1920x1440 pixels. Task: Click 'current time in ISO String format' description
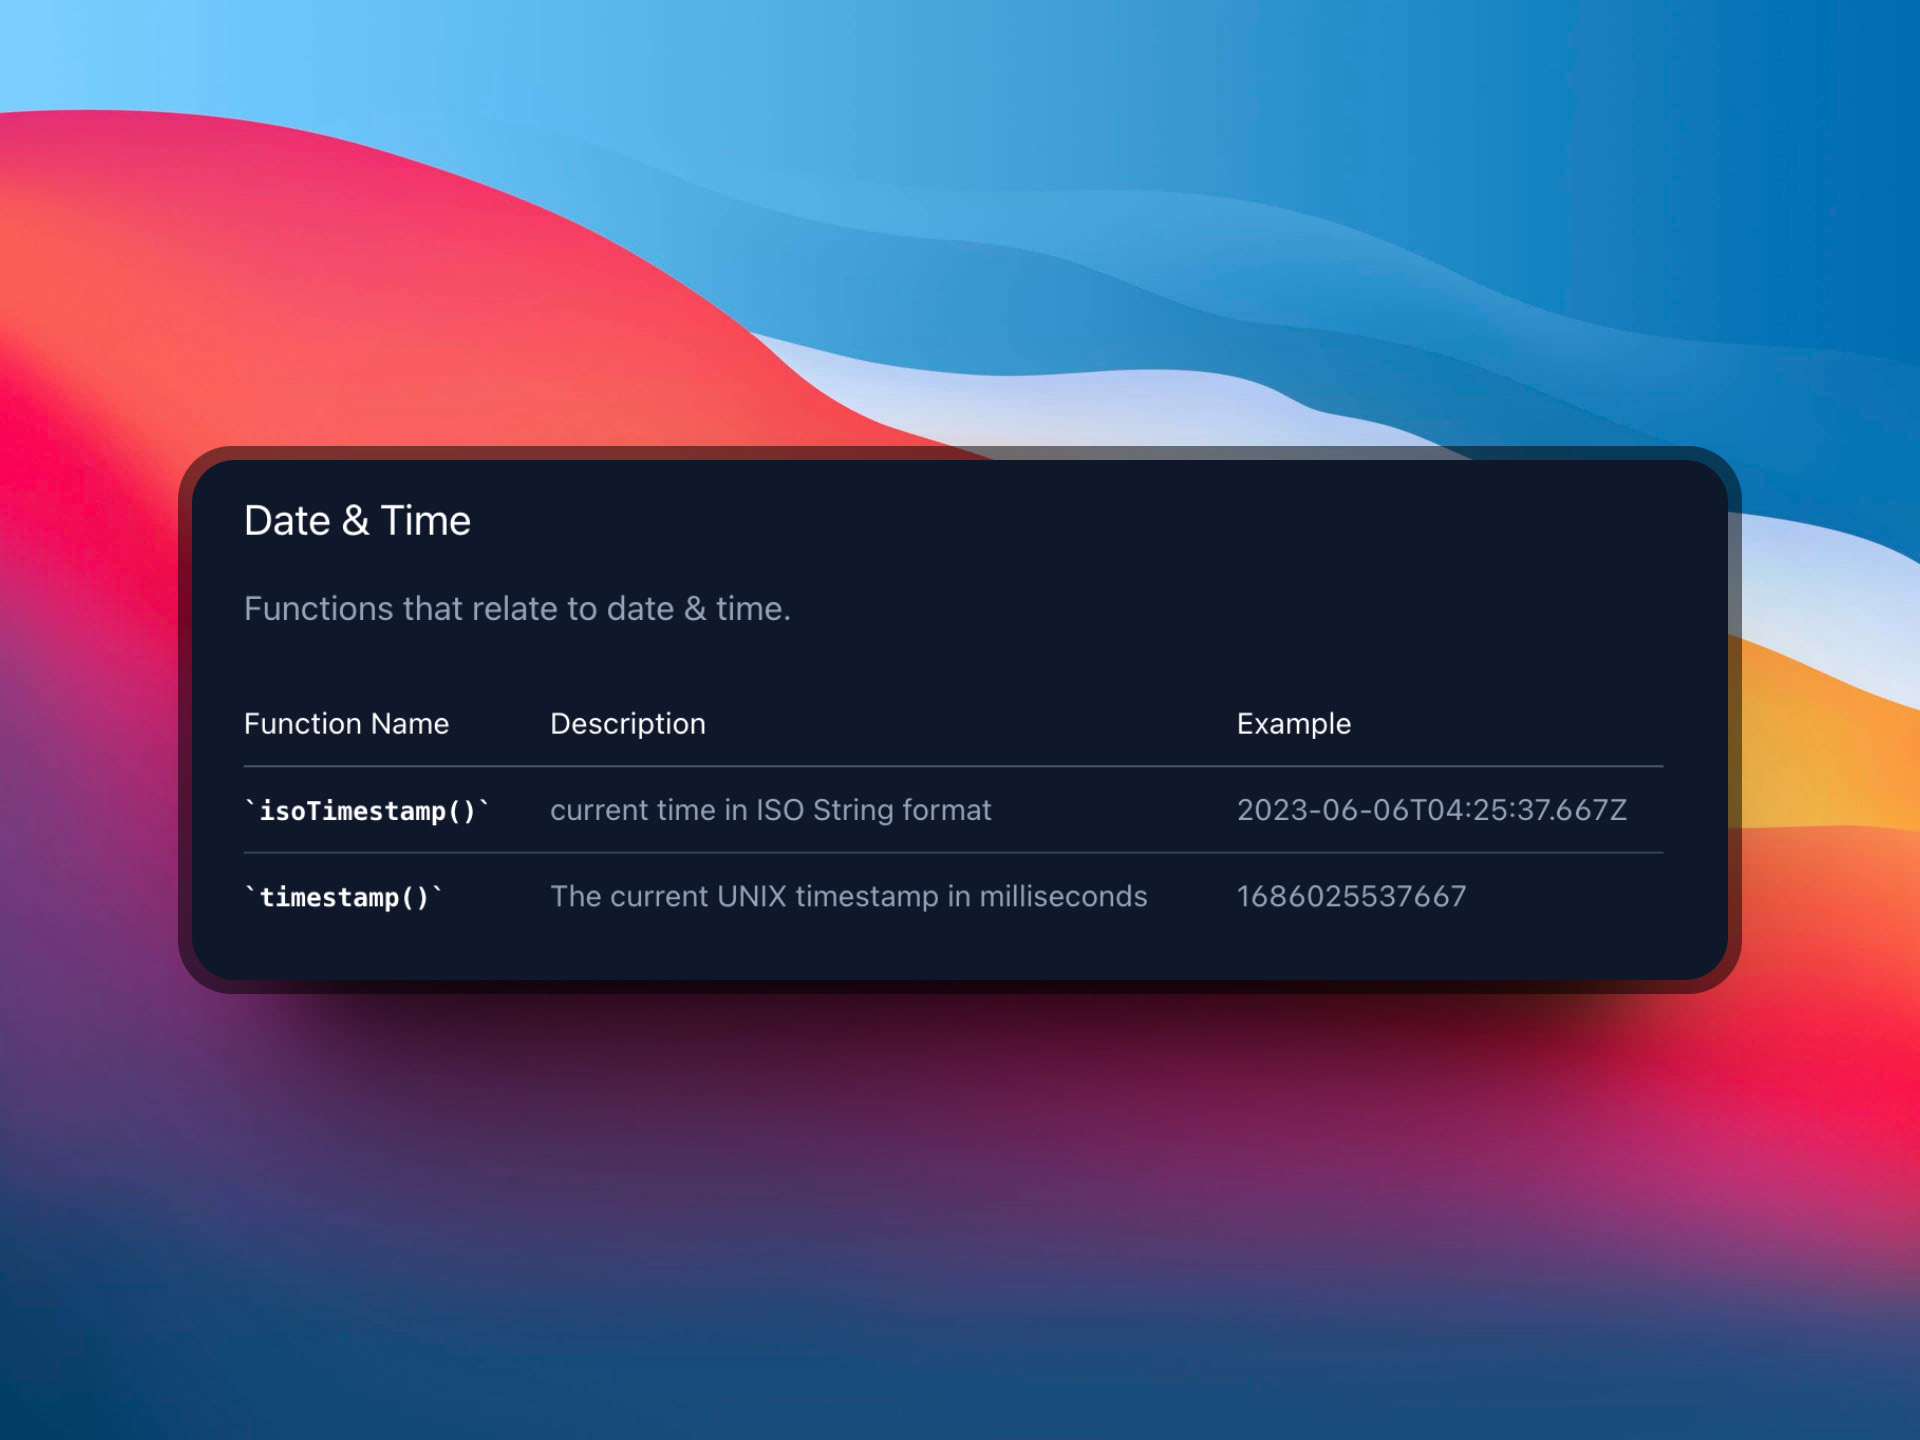click(770, 810)
